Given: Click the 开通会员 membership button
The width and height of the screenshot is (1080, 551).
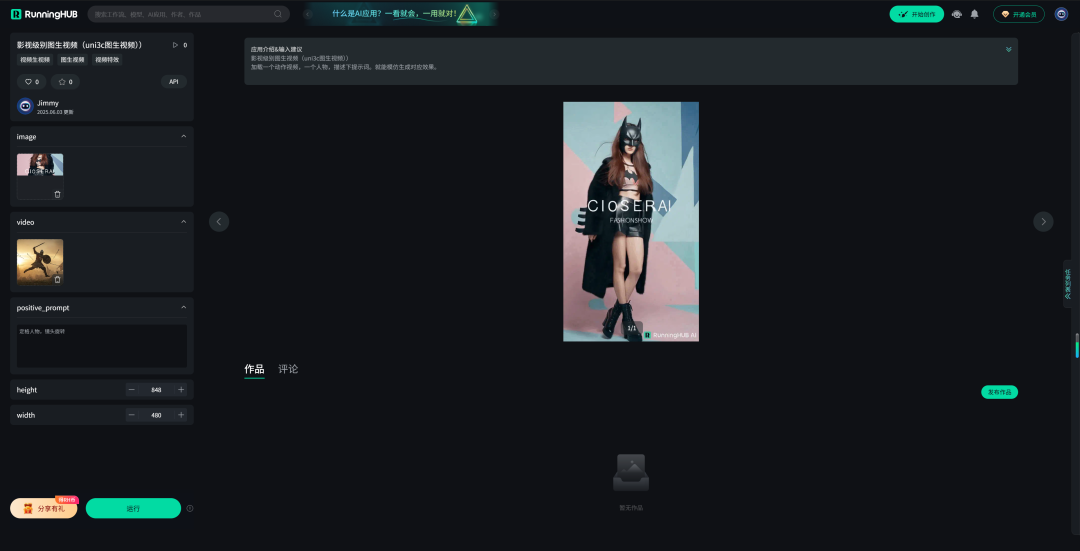Looking at the screenshot, I should click(1019, 14).
